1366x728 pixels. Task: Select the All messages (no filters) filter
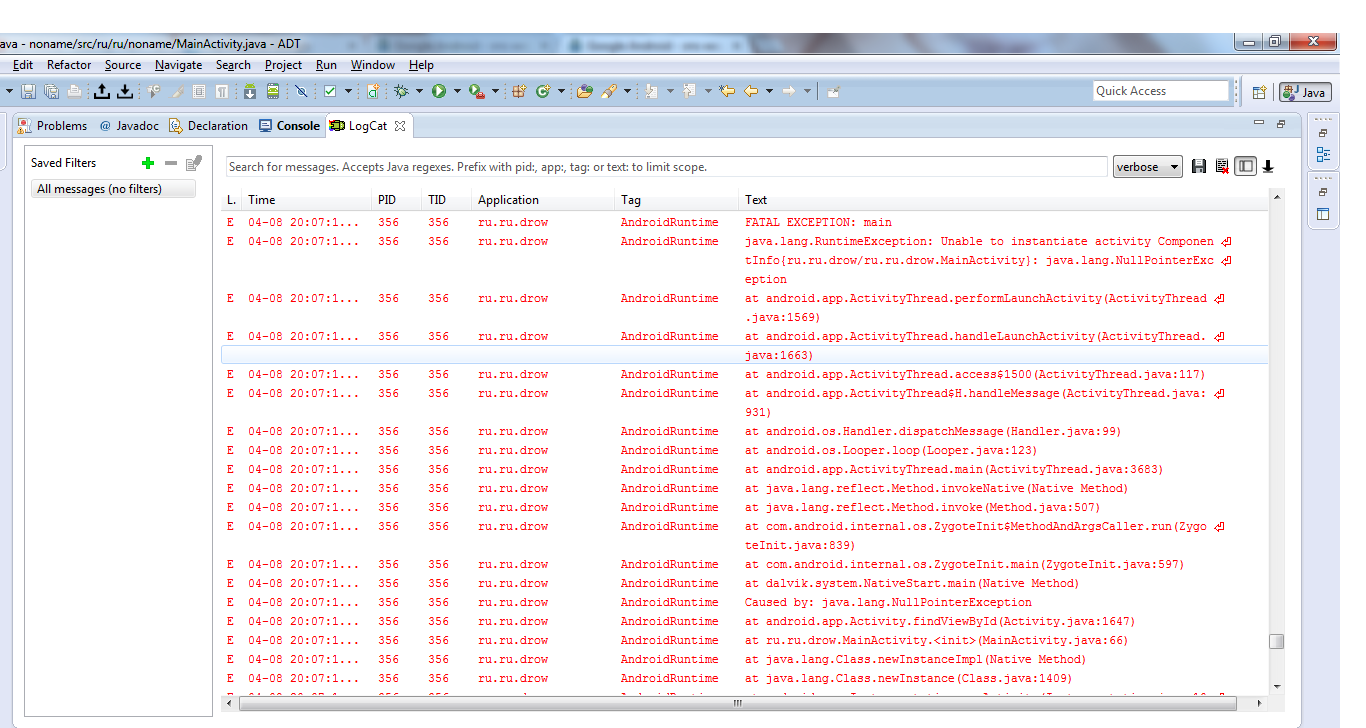click(x=113, y=189)
